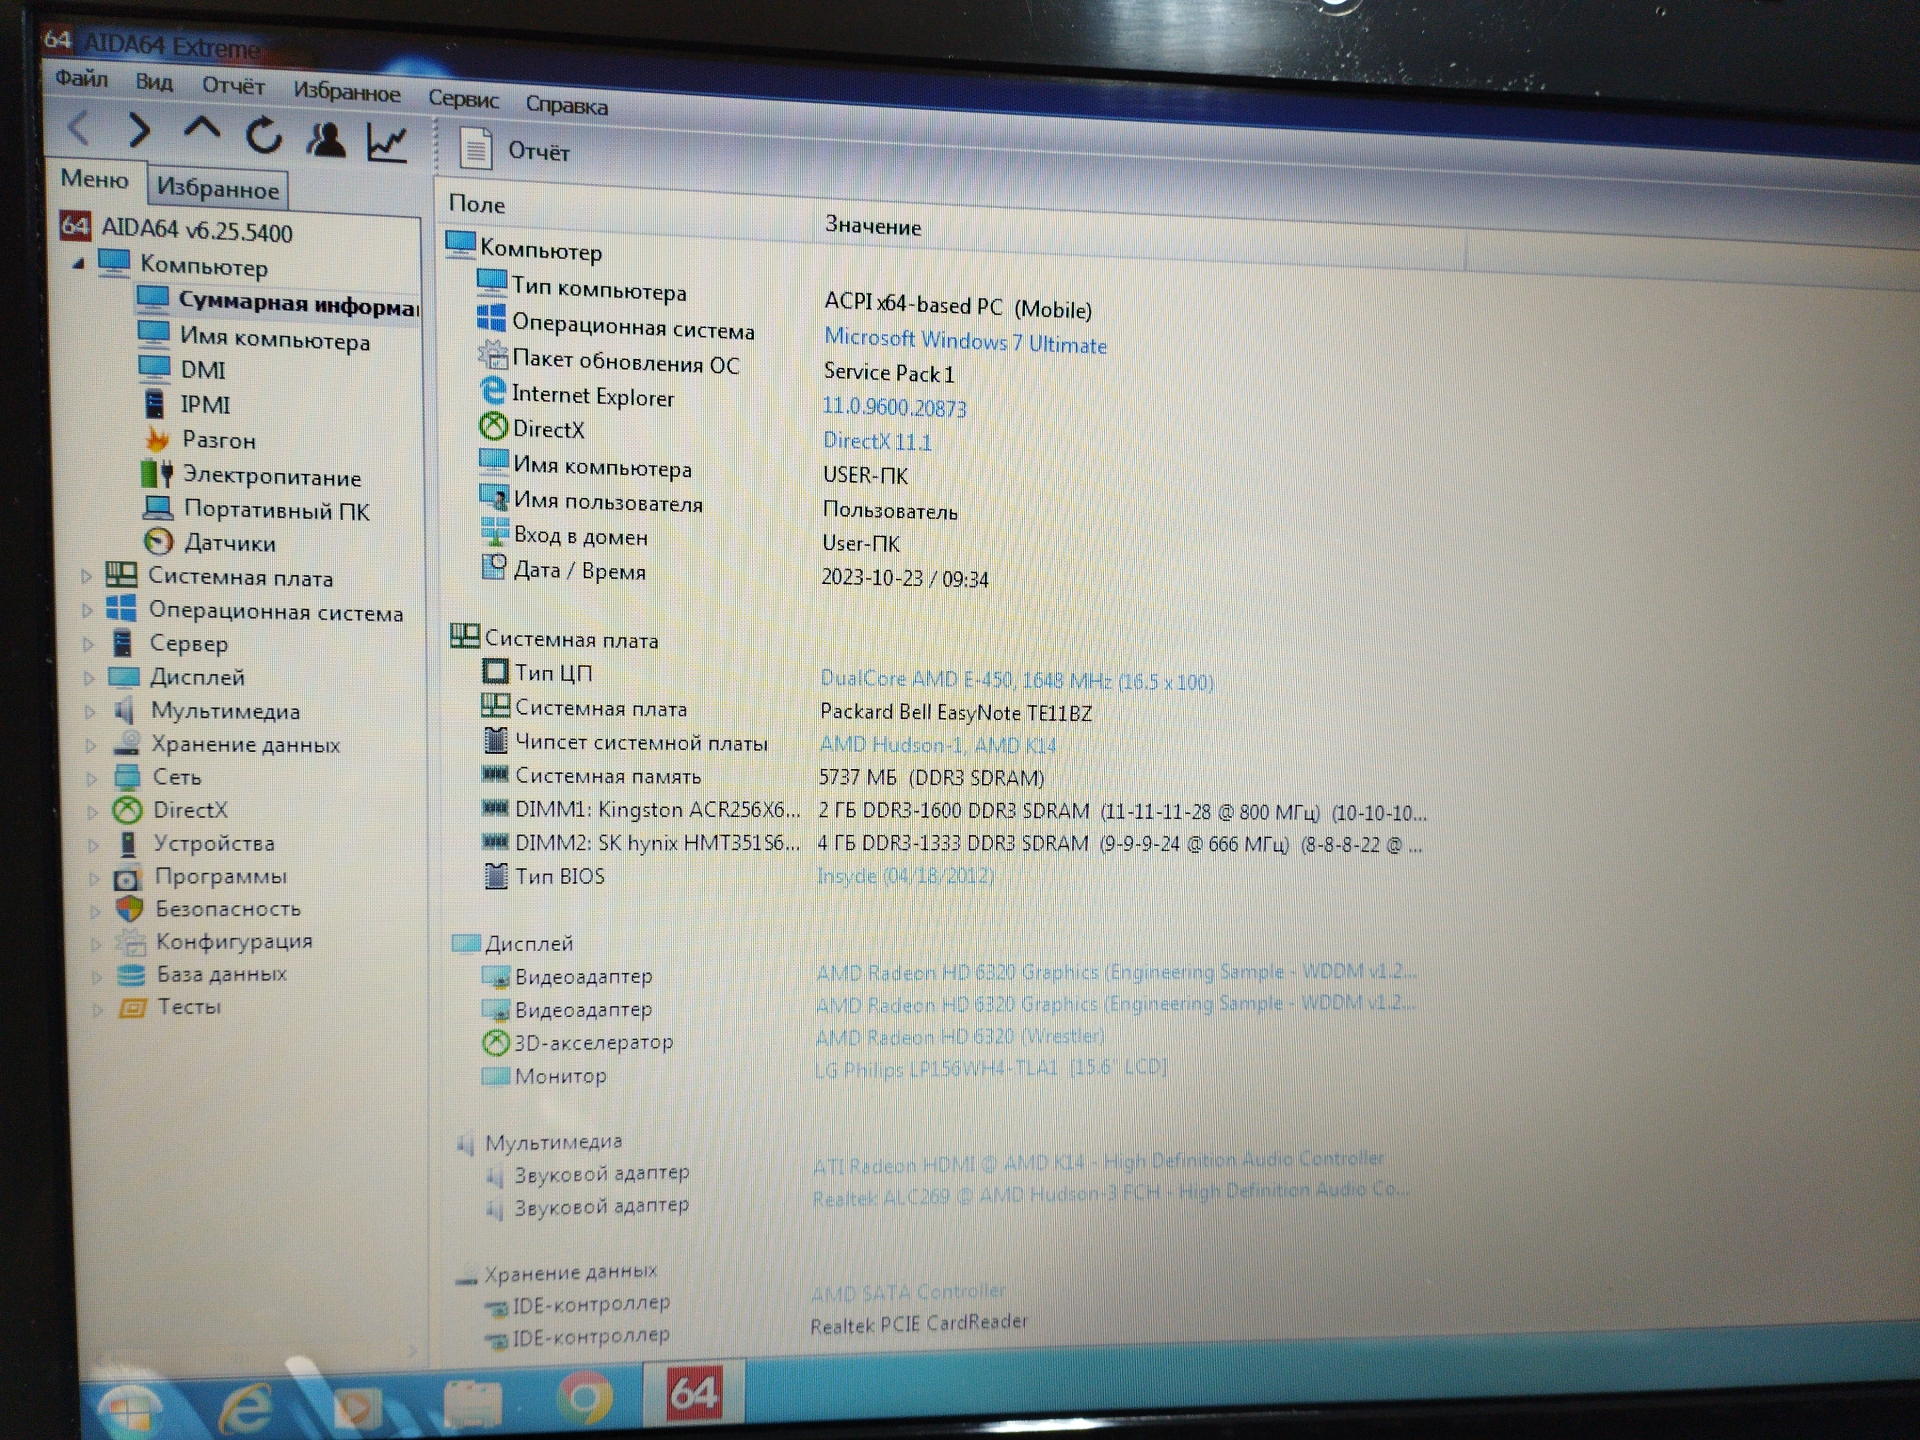Click Packard Bell EasyNote TE11BZ value
Viewport: 1920px width, 1440px height.
[x=956, y=712]
